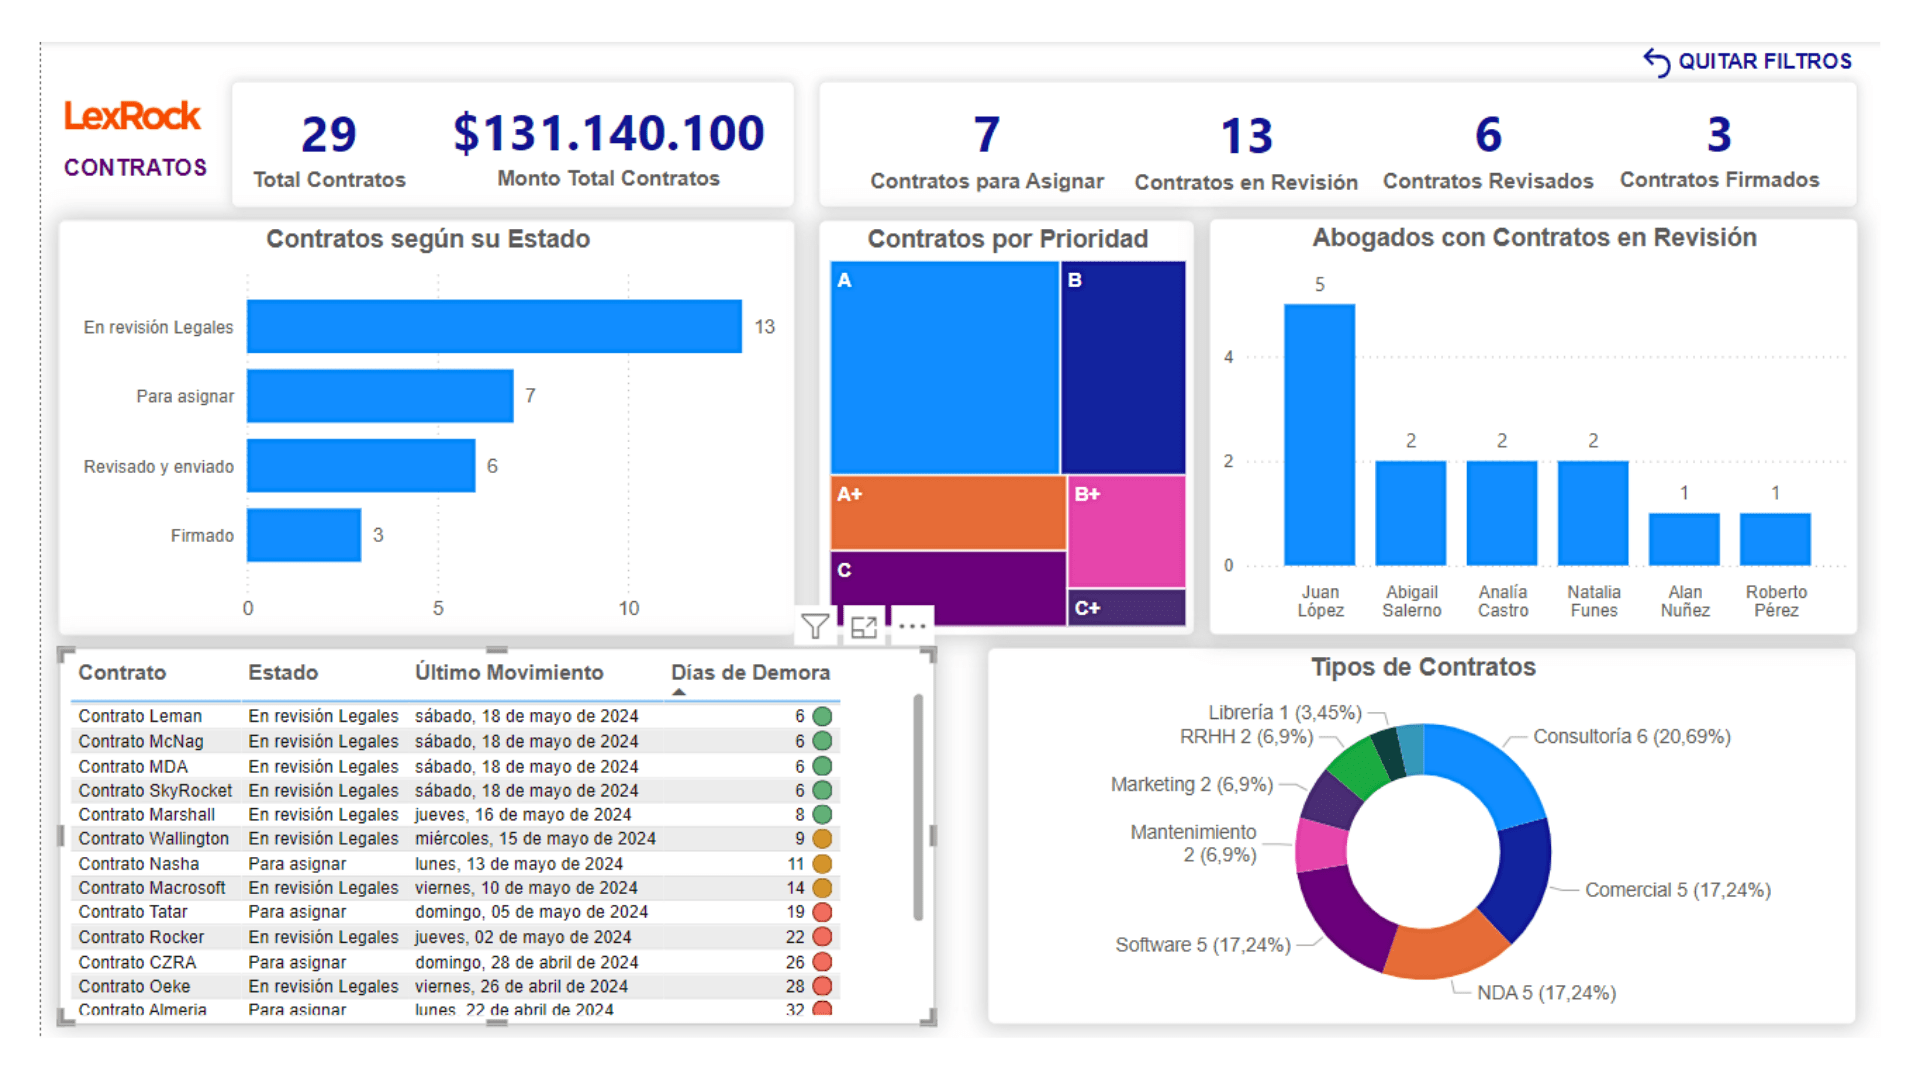Open the table's more options ellipsis
Viewport: 1920px width, 1080px height.
pyautogui.click(x=912, y=627)
